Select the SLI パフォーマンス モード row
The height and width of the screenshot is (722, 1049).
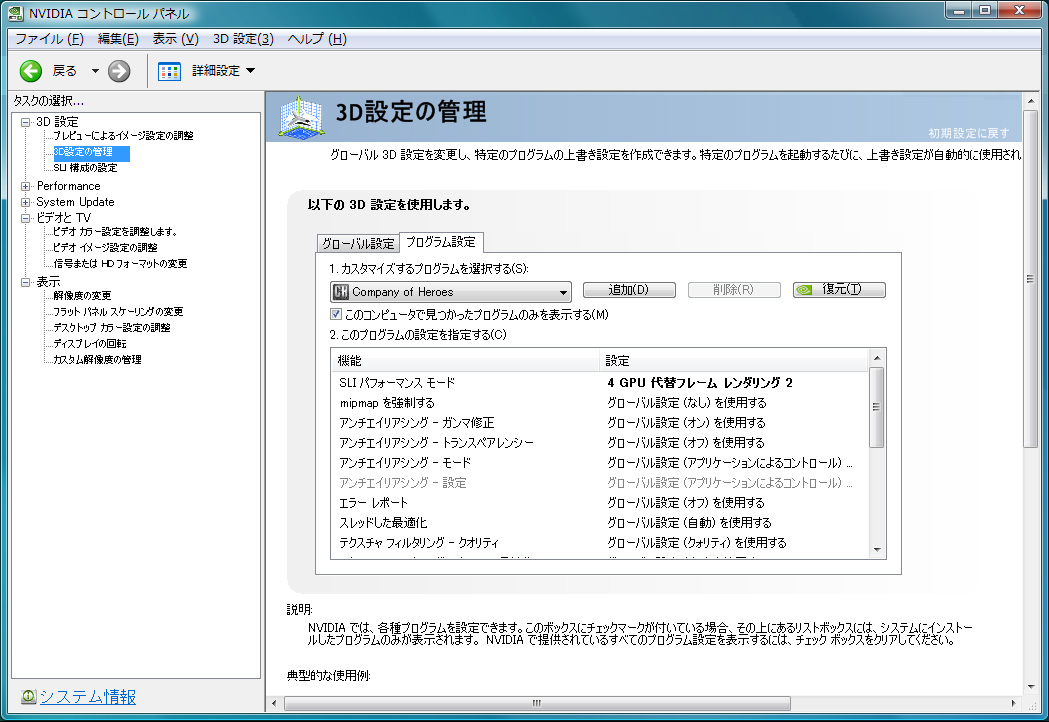click(599, 383)
